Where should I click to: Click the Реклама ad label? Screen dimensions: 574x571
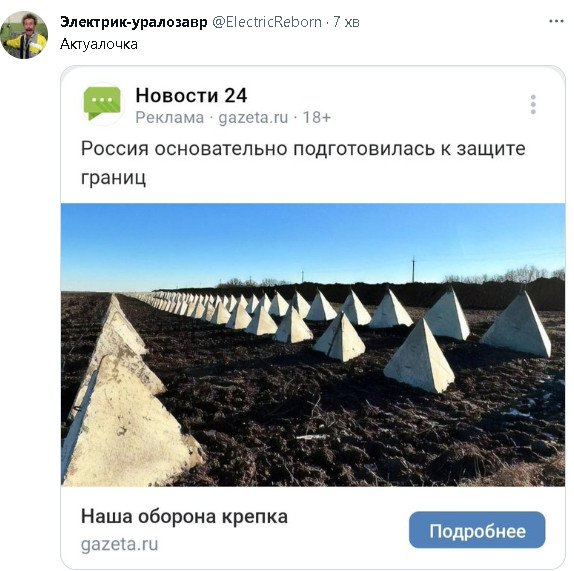pos(169,118)
